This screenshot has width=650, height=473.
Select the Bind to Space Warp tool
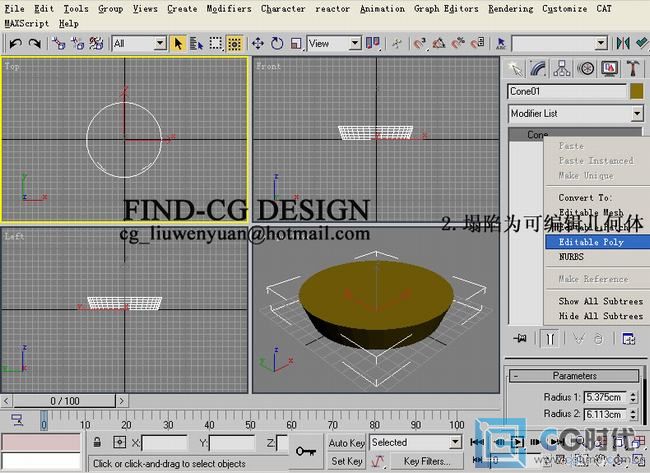tap(96, 43)
